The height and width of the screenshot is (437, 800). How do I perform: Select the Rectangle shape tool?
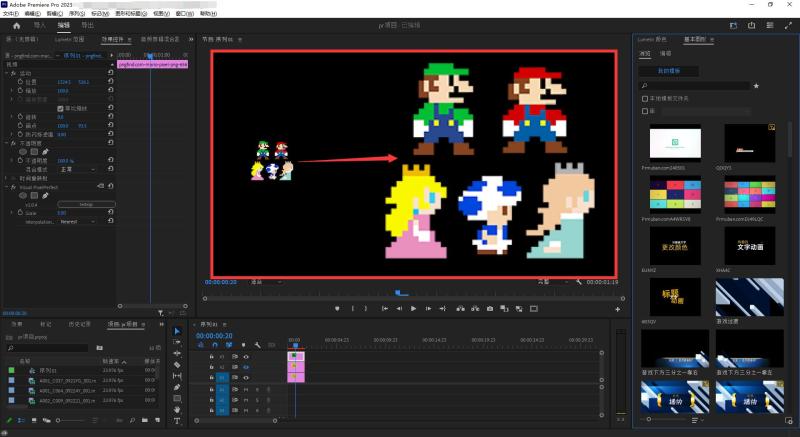pos(177,398)
